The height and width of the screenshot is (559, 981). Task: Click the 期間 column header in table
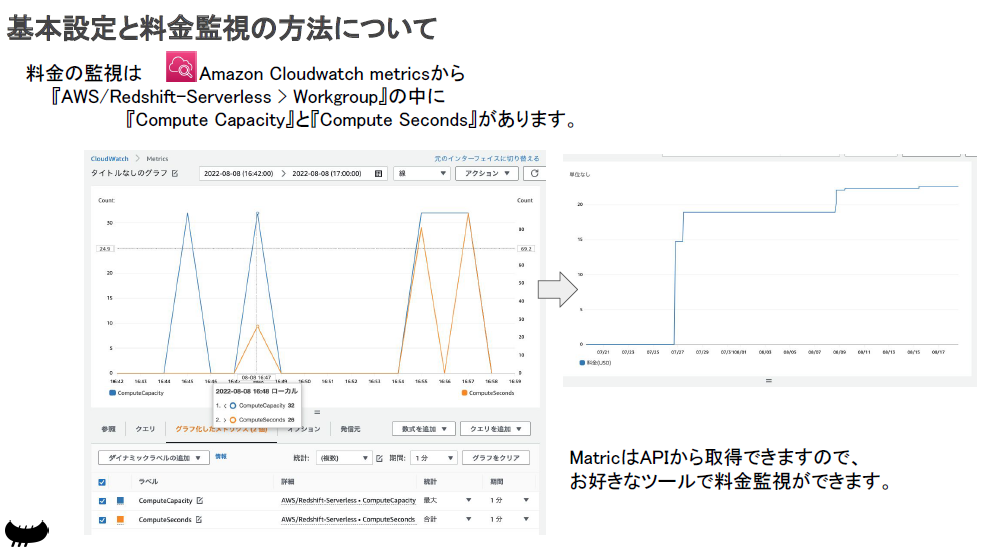497,482
